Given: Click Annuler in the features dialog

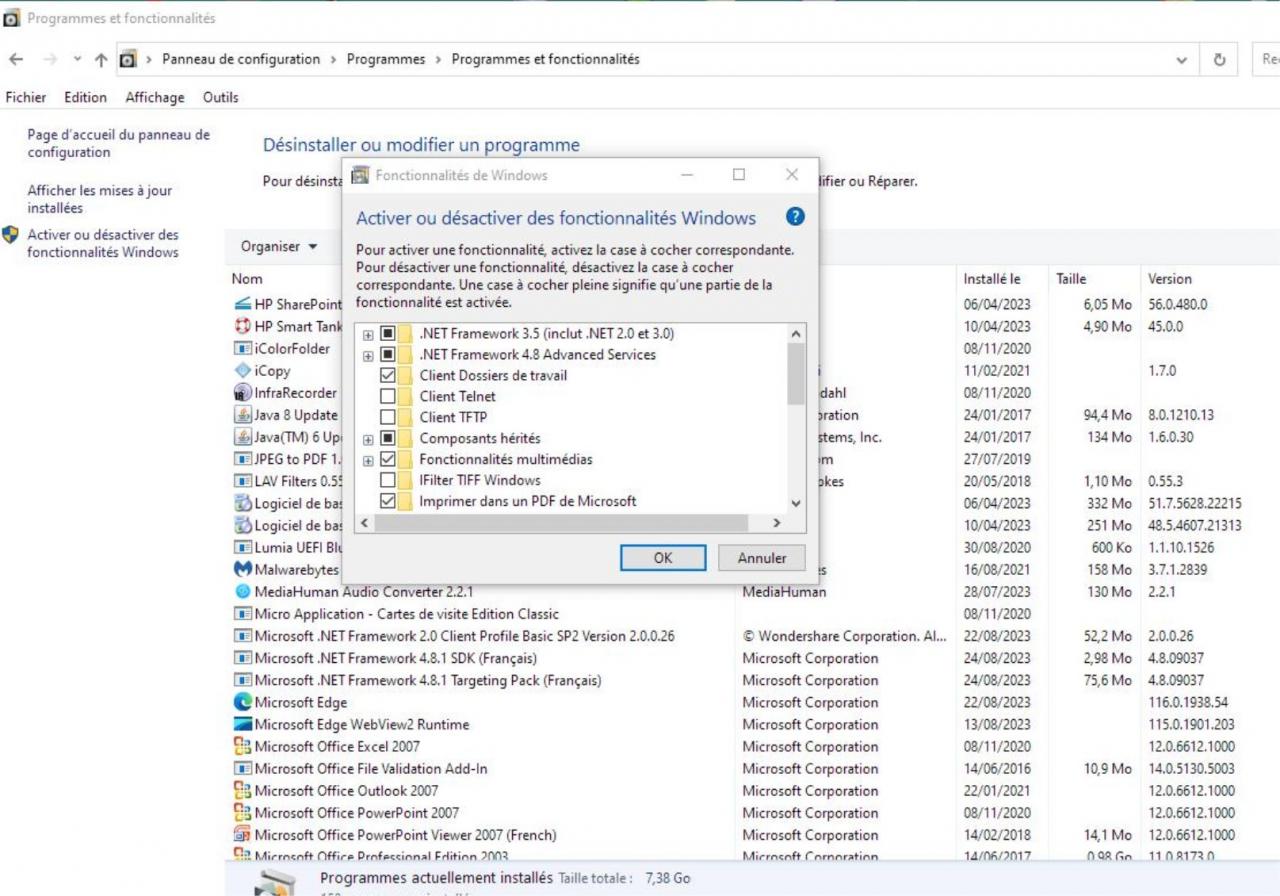Looking at the screenshot, I should click(762, 558).
